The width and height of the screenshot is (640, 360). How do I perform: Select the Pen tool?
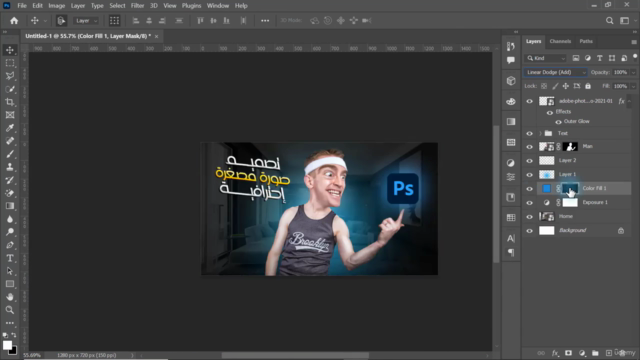(10, 245)
